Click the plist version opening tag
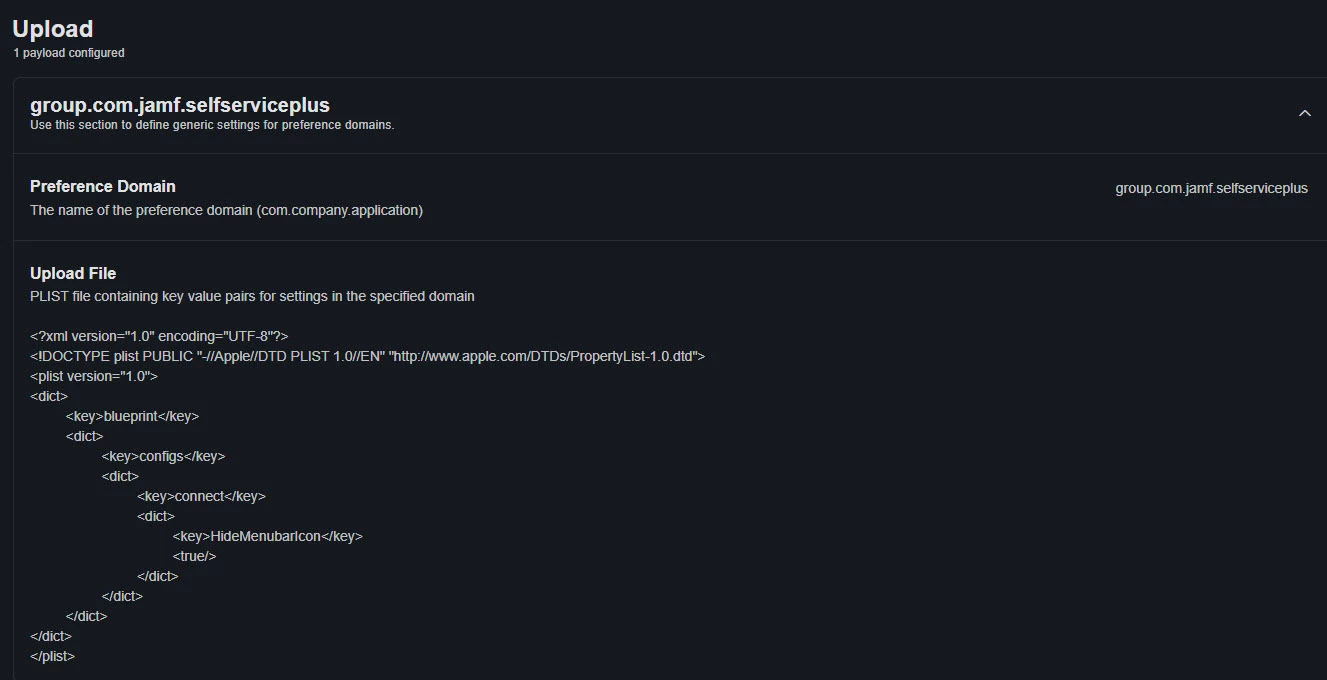The image size is (1327, 680). click(94, 376)
